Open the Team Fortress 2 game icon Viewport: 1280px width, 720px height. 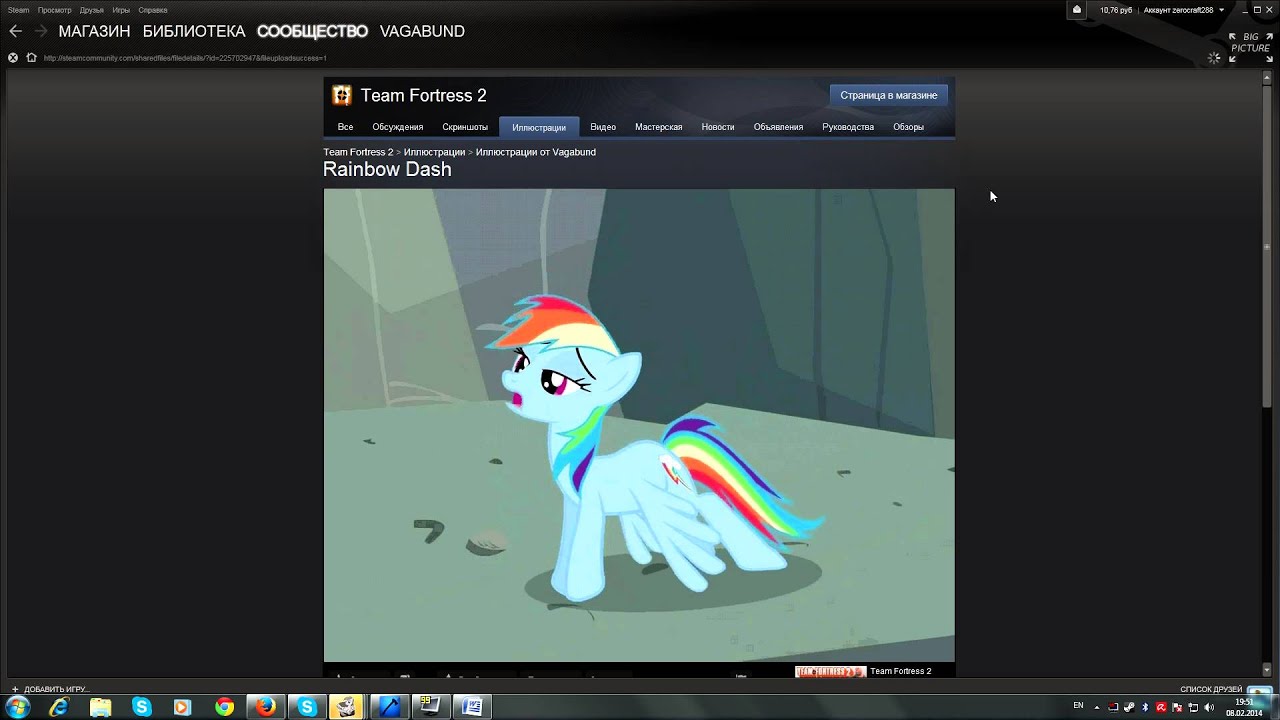(x=342, y=95)
